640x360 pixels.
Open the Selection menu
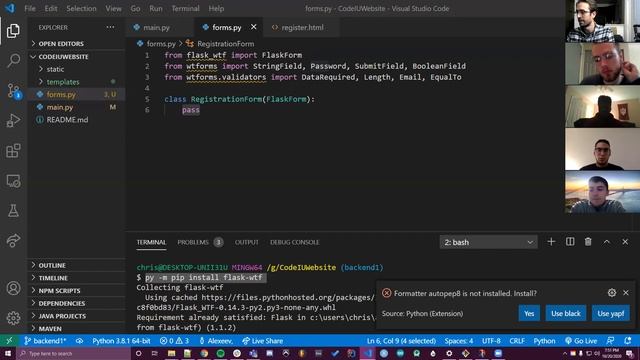click(81, 8)
